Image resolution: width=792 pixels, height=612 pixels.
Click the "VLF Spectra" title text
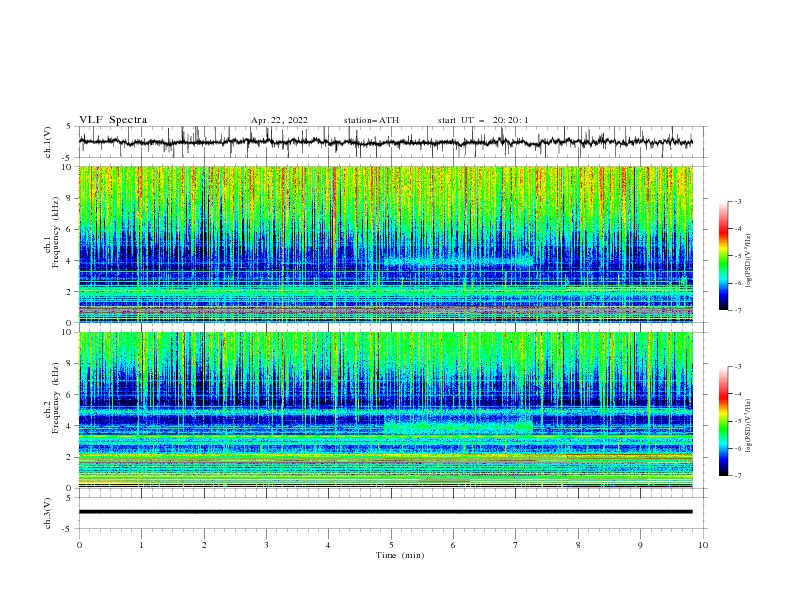[113, 120]
